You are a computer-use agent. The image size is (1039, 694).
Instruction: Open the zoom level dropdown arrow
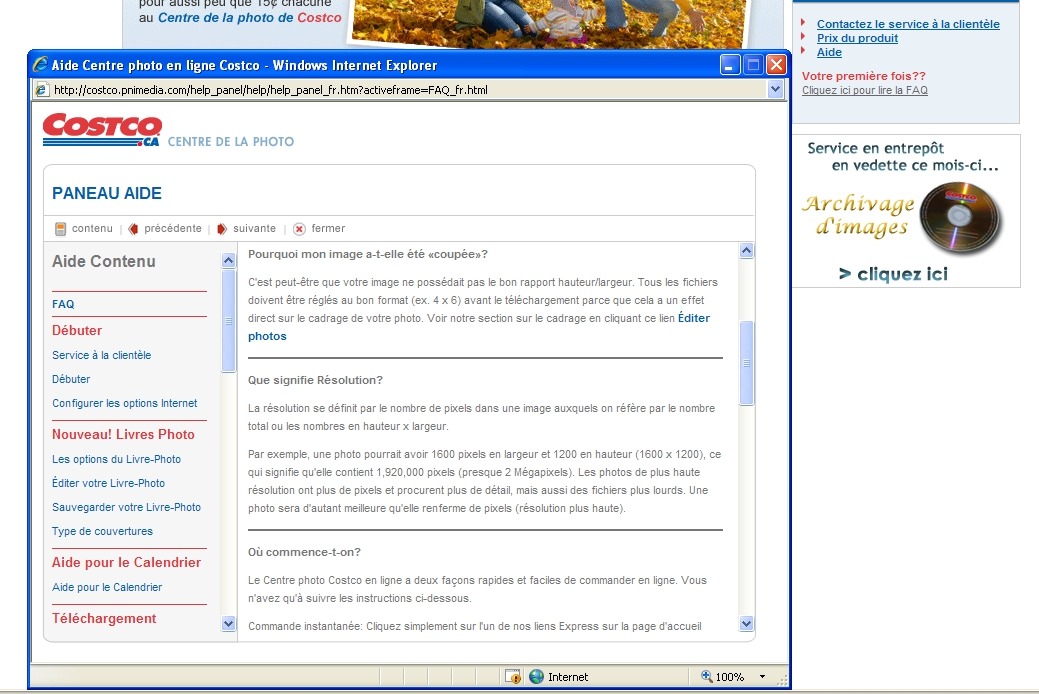pos(762,677)
